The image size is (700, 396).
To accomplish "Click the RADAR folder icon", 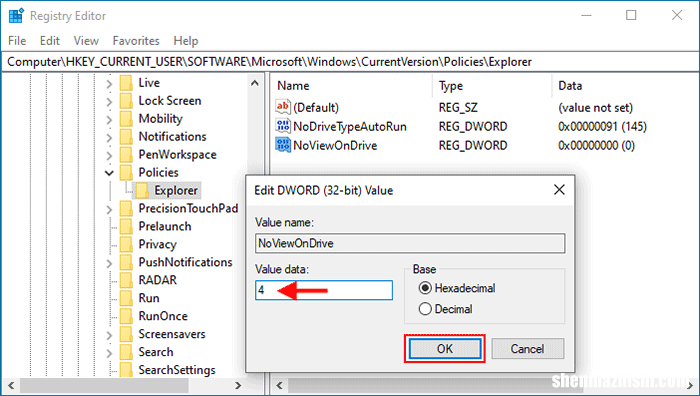I will [126, 280].
